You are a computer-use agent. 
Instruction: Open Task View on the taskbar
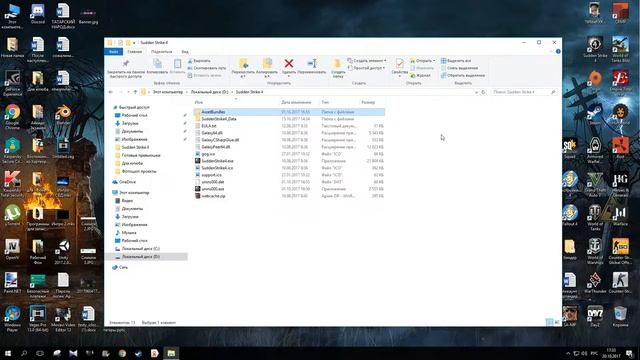40,353
